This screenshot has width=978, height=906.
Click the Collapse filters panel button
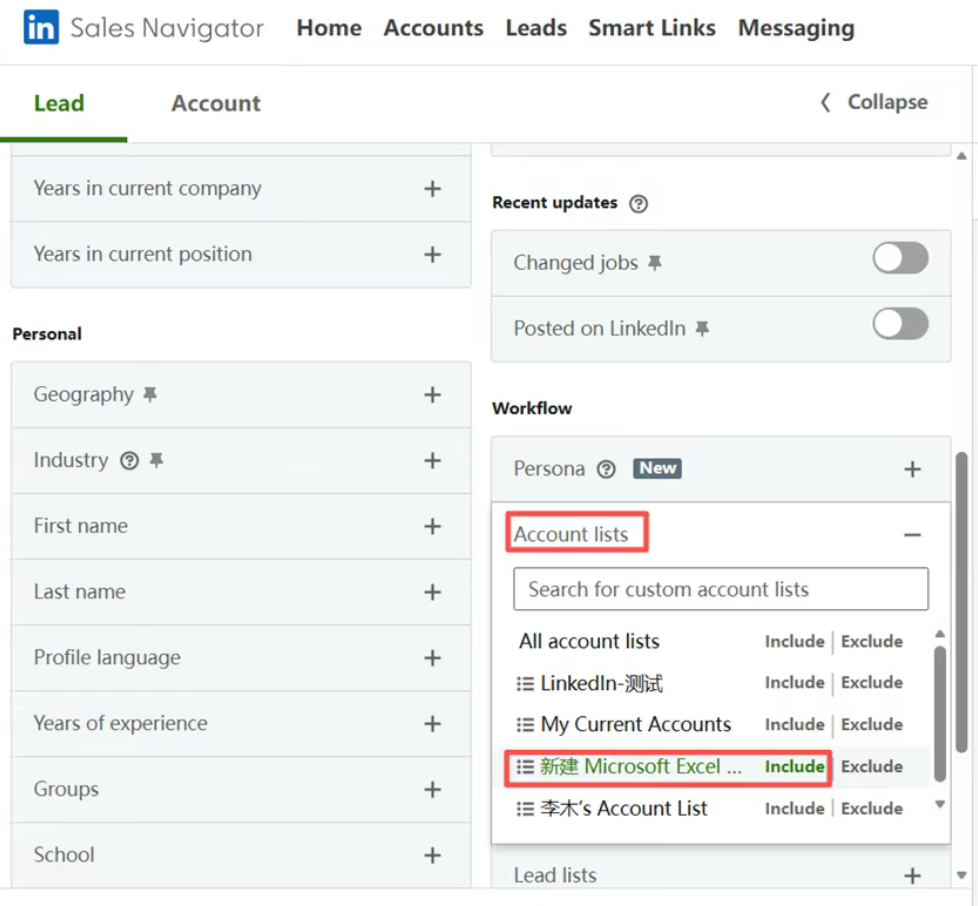(x=874, y=102)
